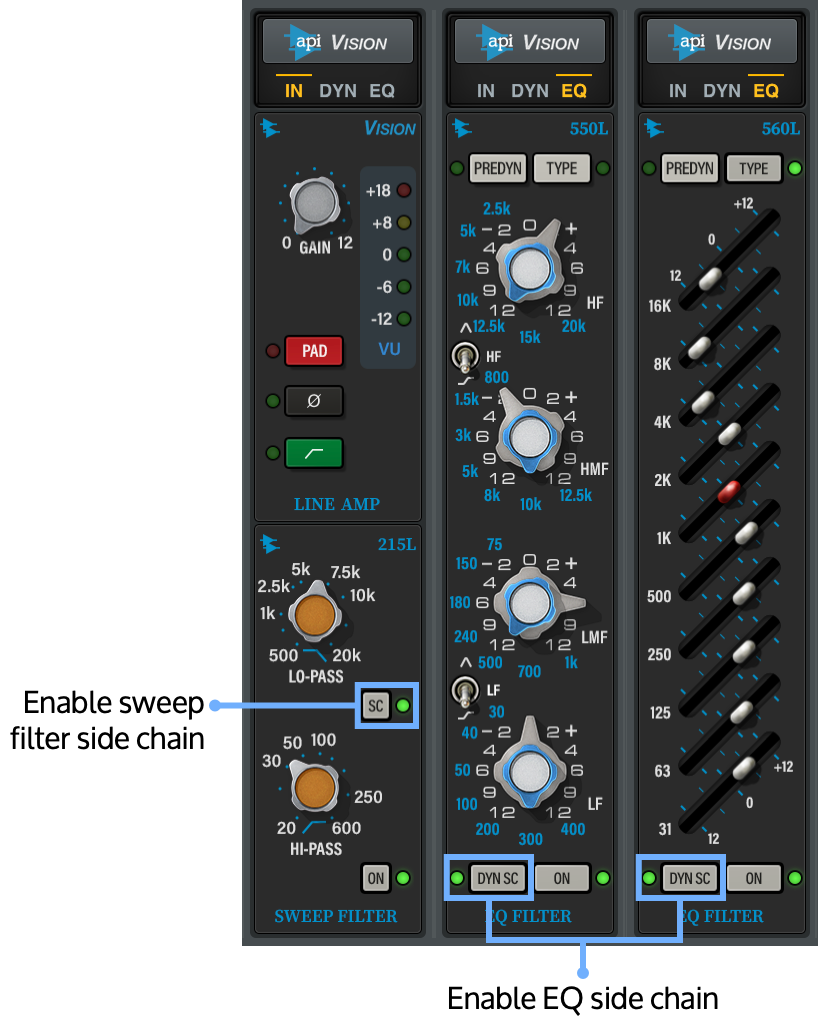Click the green filter slope button in Line Amp

click(x=314, y=453)
